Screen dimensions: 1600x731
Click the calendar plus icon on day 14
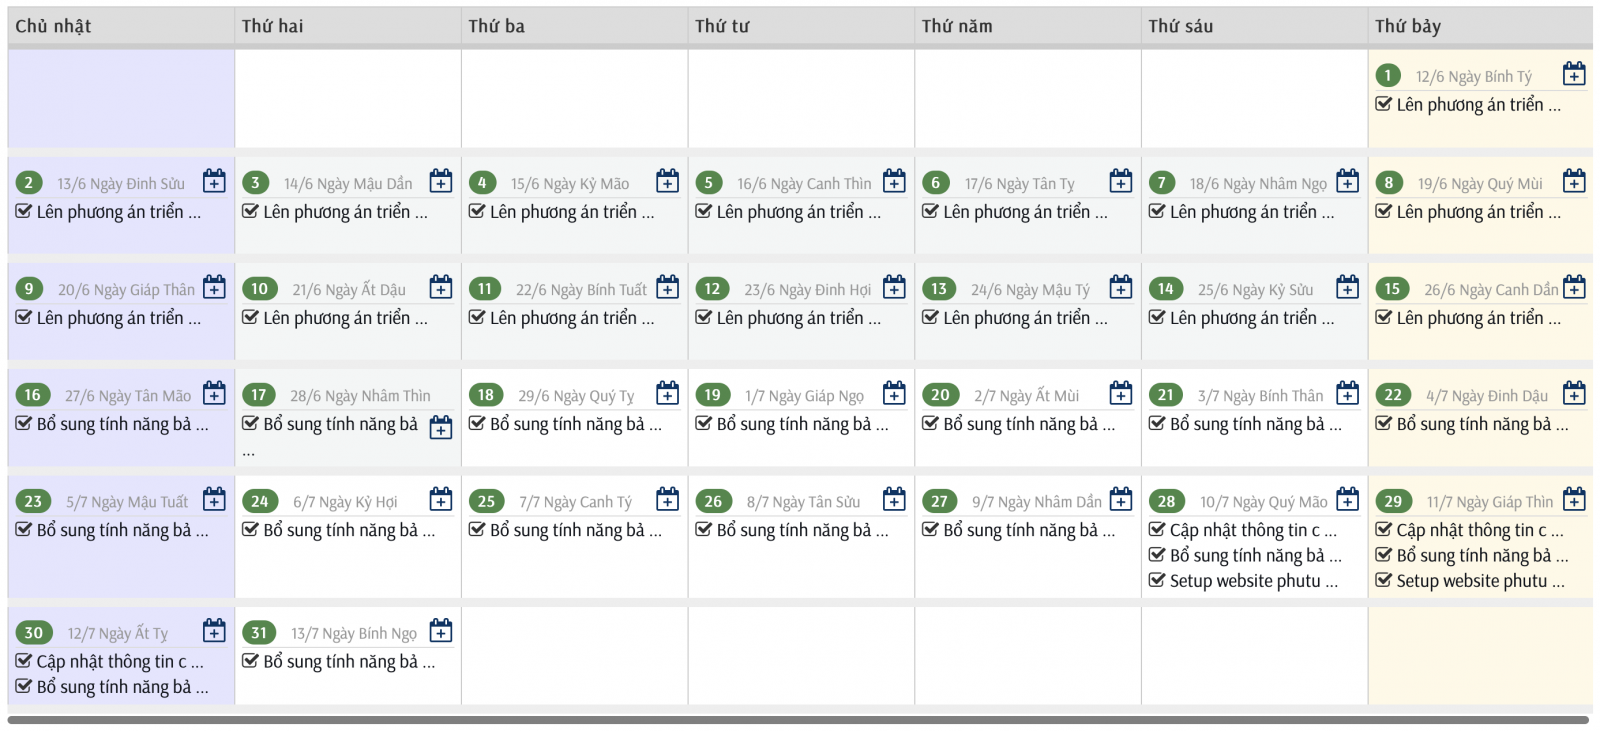coord(1348,287)
